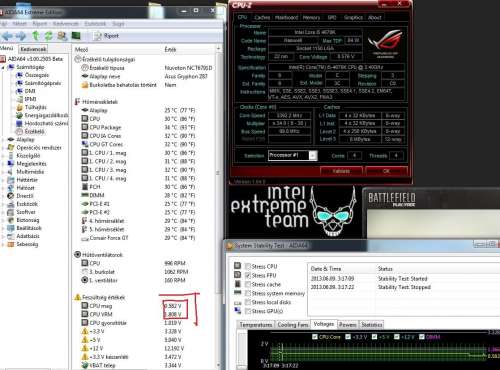Switch to the Kedvencek pane tab
The height and width of the screenshot is (370, 500).
(33, 49)
